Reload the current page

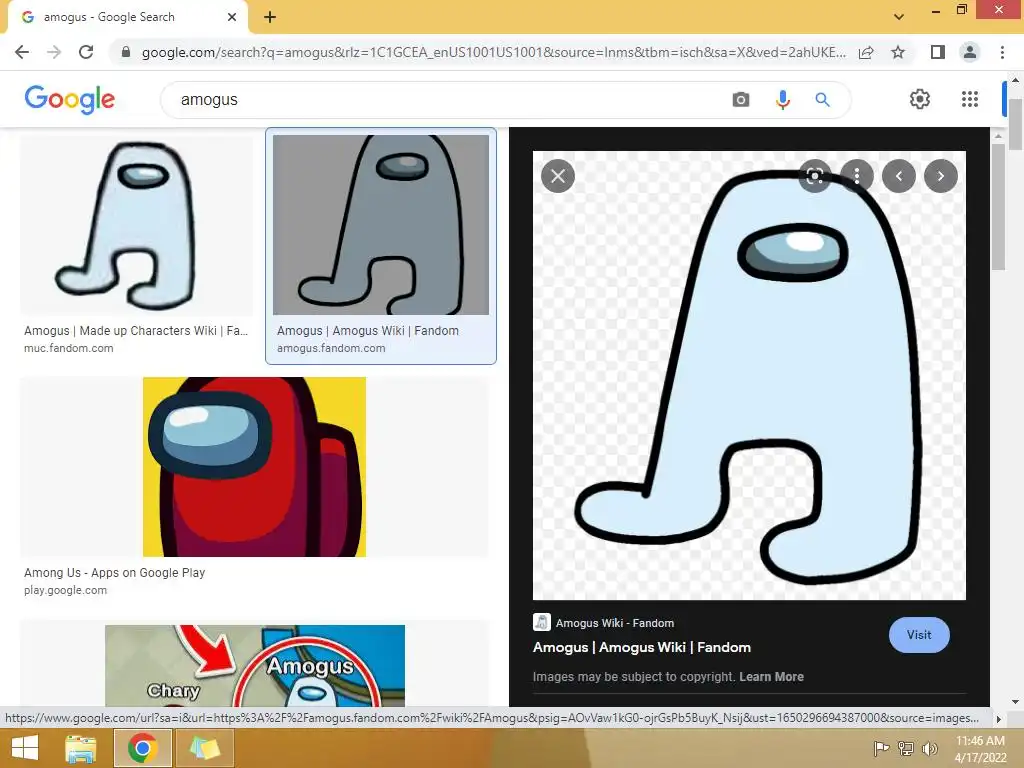86,52
